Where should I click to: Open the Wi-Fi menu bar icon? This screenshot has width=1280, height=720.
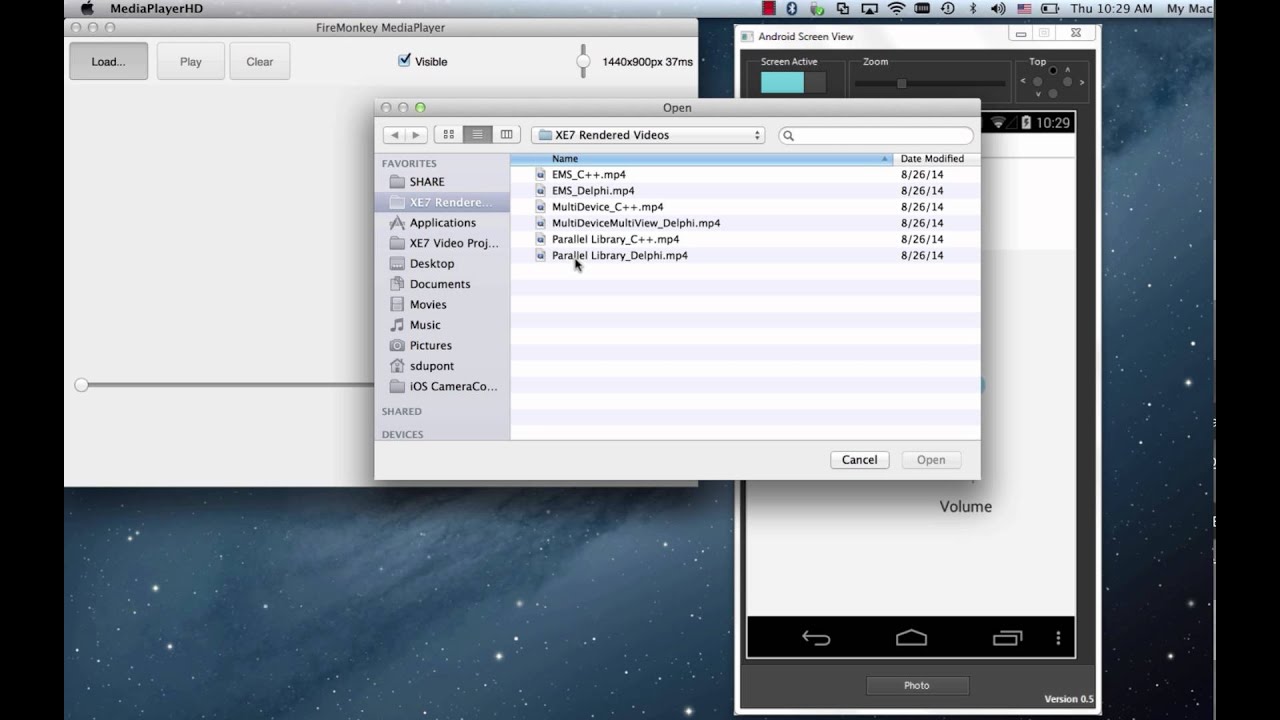point(896,8)
